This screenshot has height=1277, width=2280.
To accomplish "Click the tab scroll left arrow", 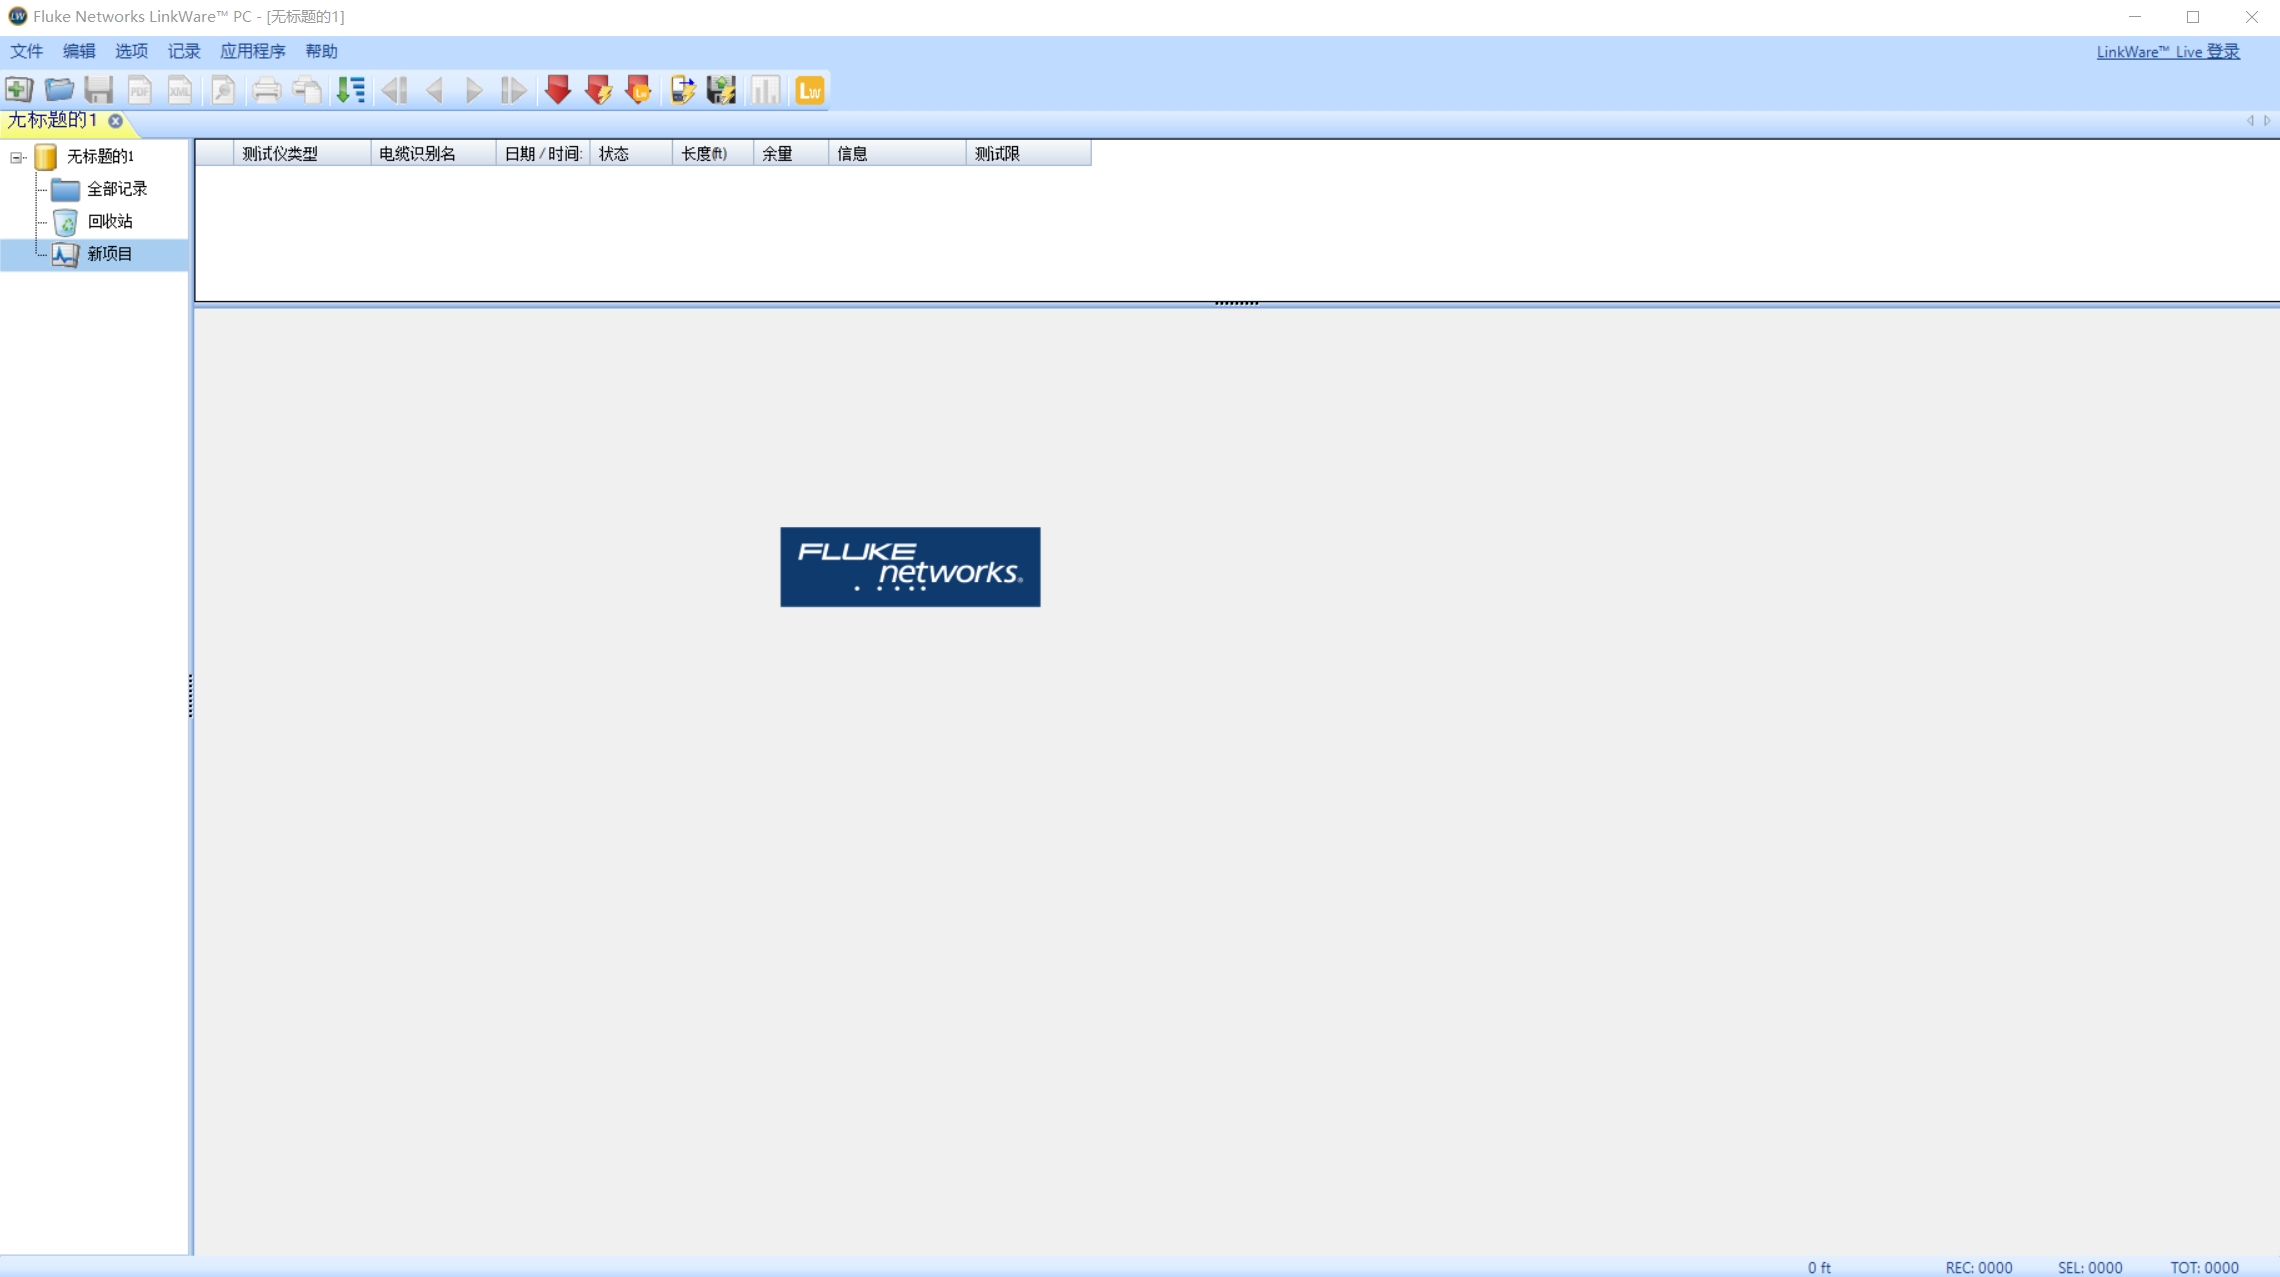I will coord(2250,121).
